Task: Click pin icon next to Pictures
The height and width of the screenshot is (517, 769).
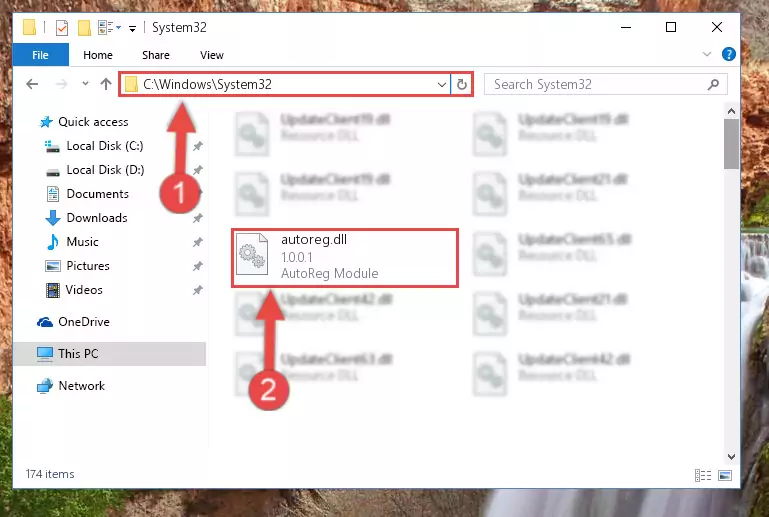Action: pos(197,266)
